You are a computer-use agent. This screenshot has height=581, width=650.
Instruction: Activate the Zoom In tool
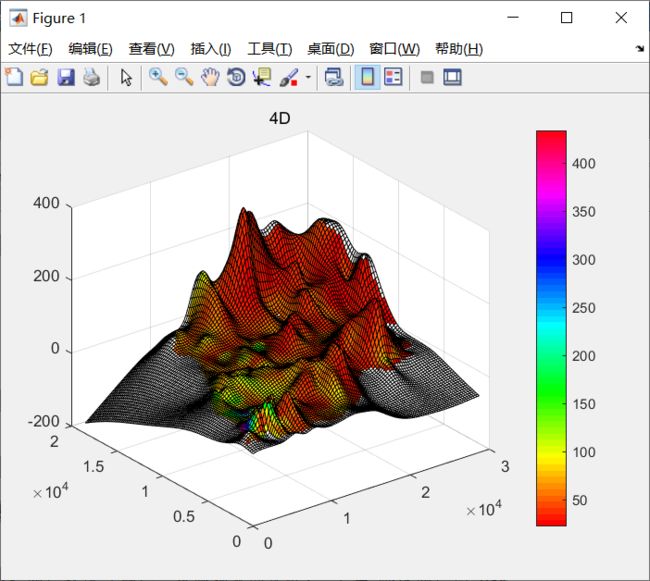click(158, 77)
